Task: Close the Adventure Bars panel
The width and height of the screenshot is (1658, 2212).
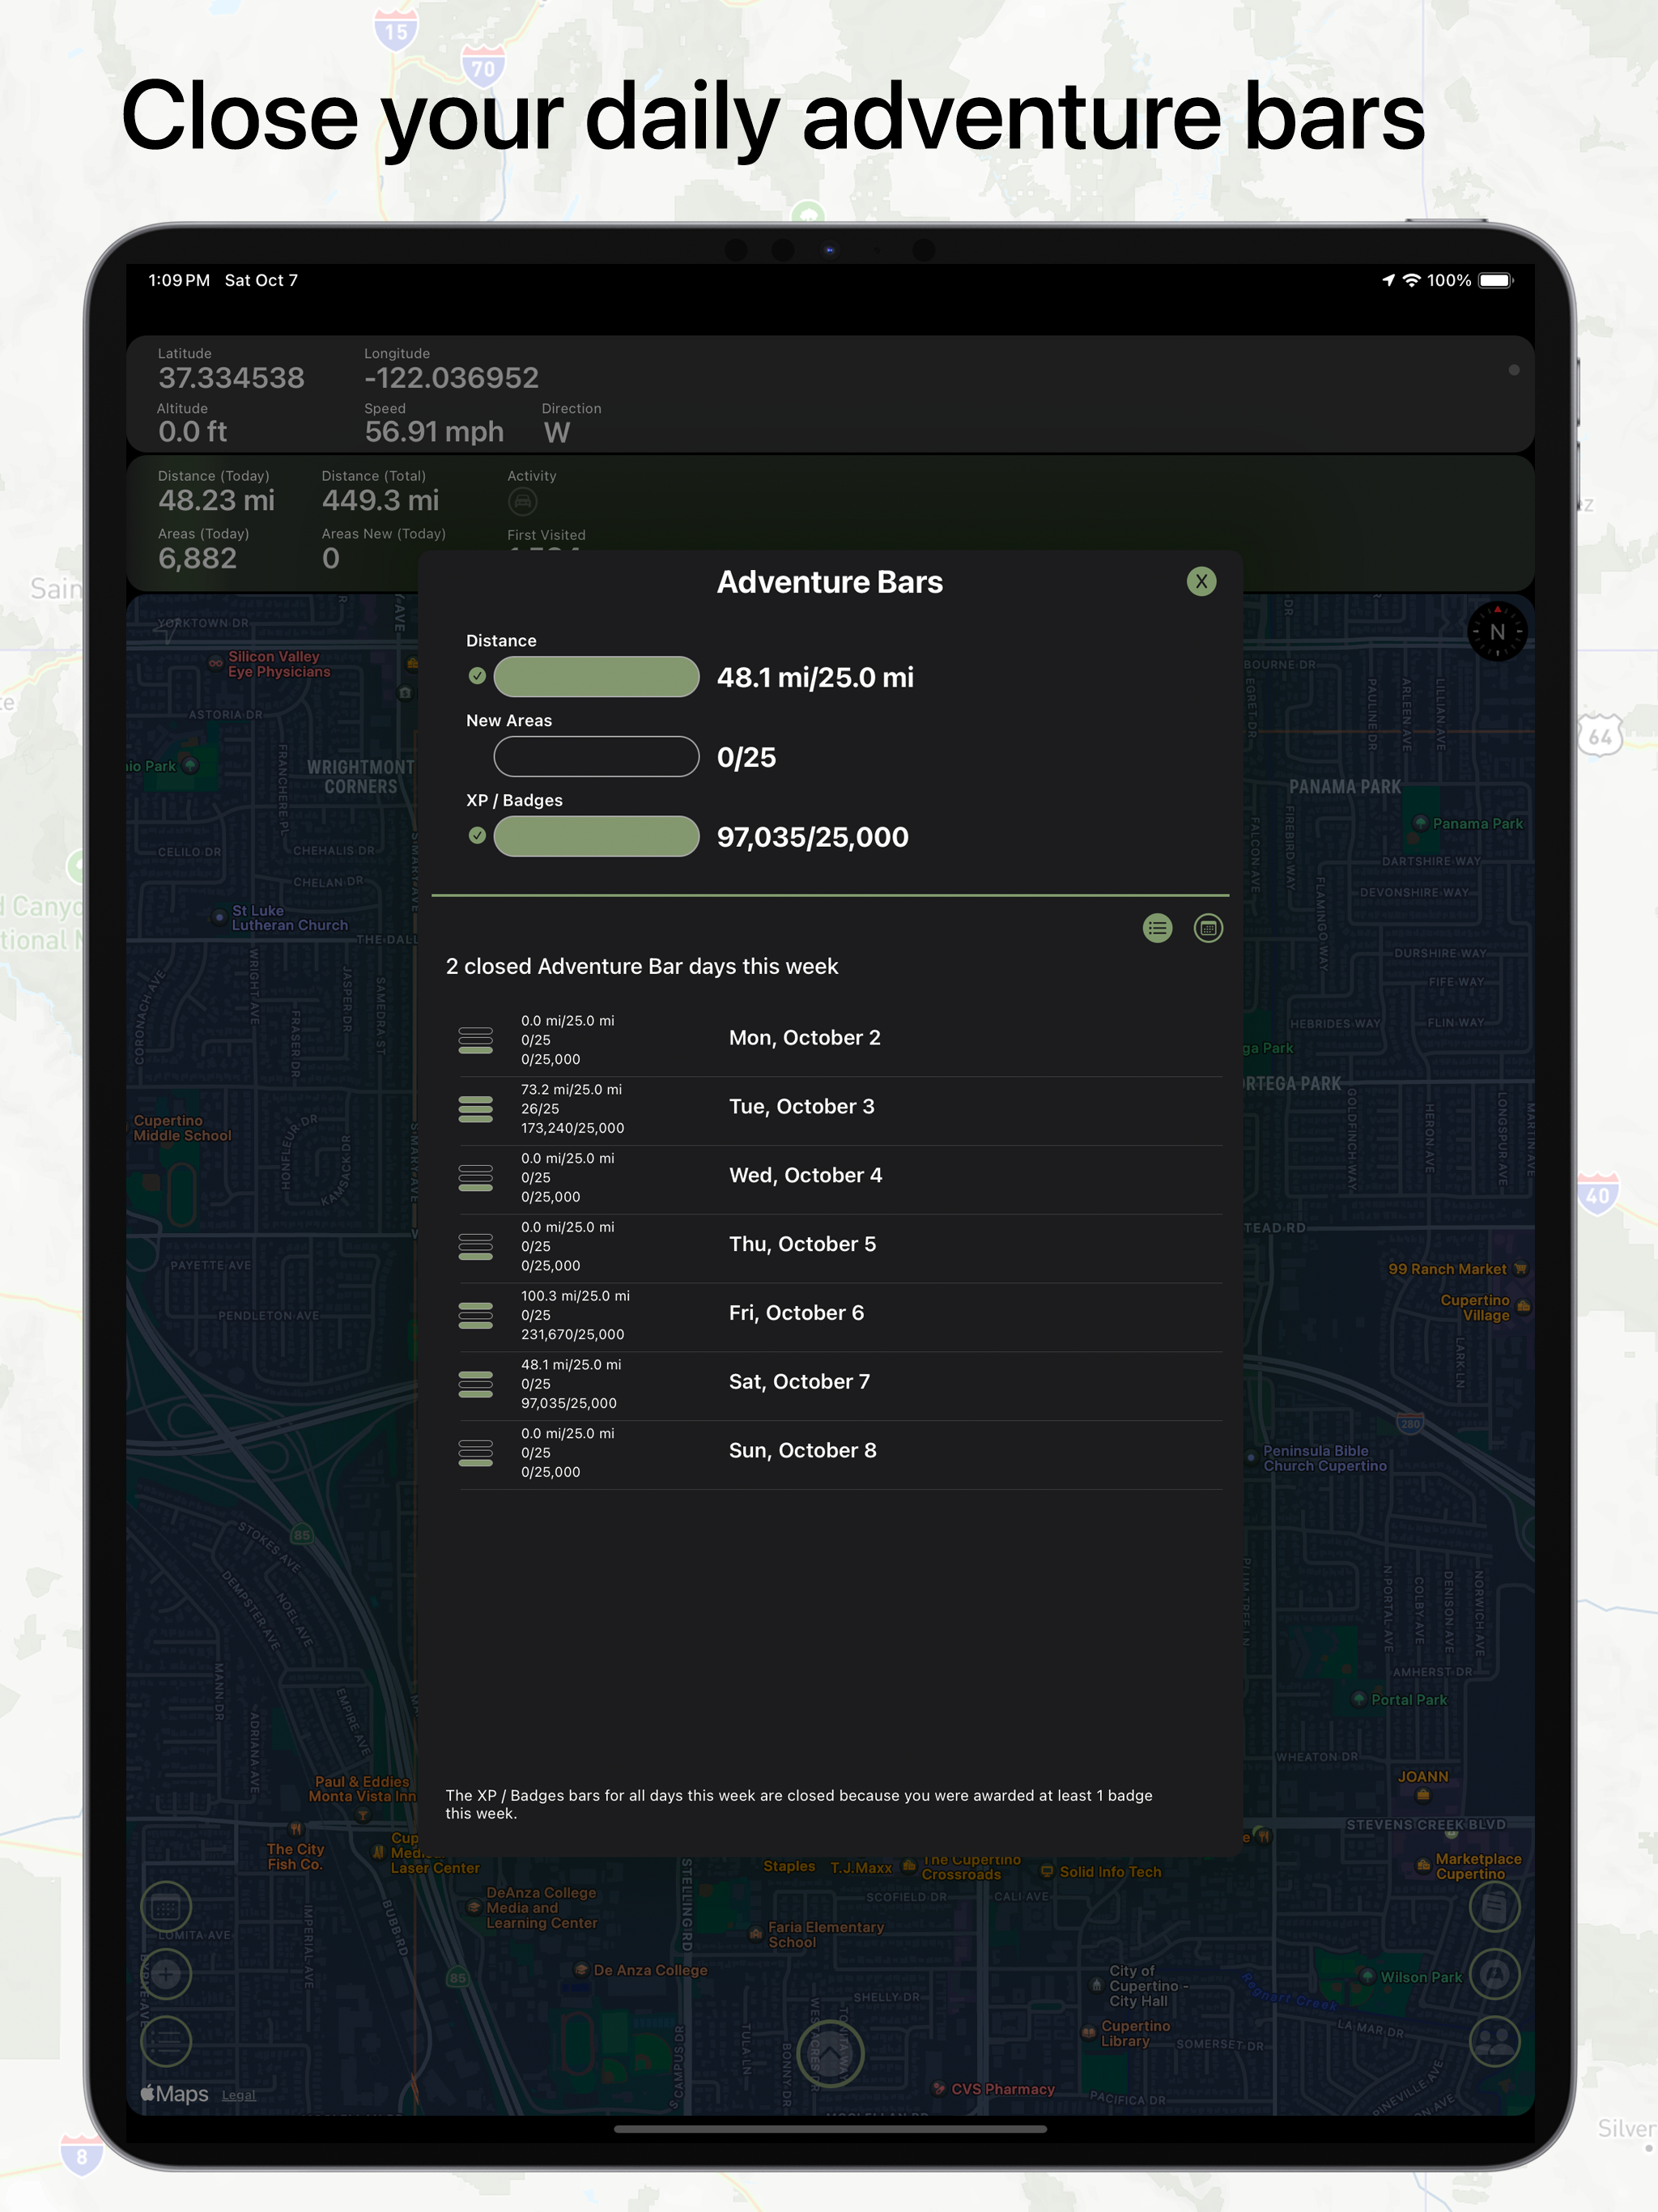Action: click(x=1201, y=581)
